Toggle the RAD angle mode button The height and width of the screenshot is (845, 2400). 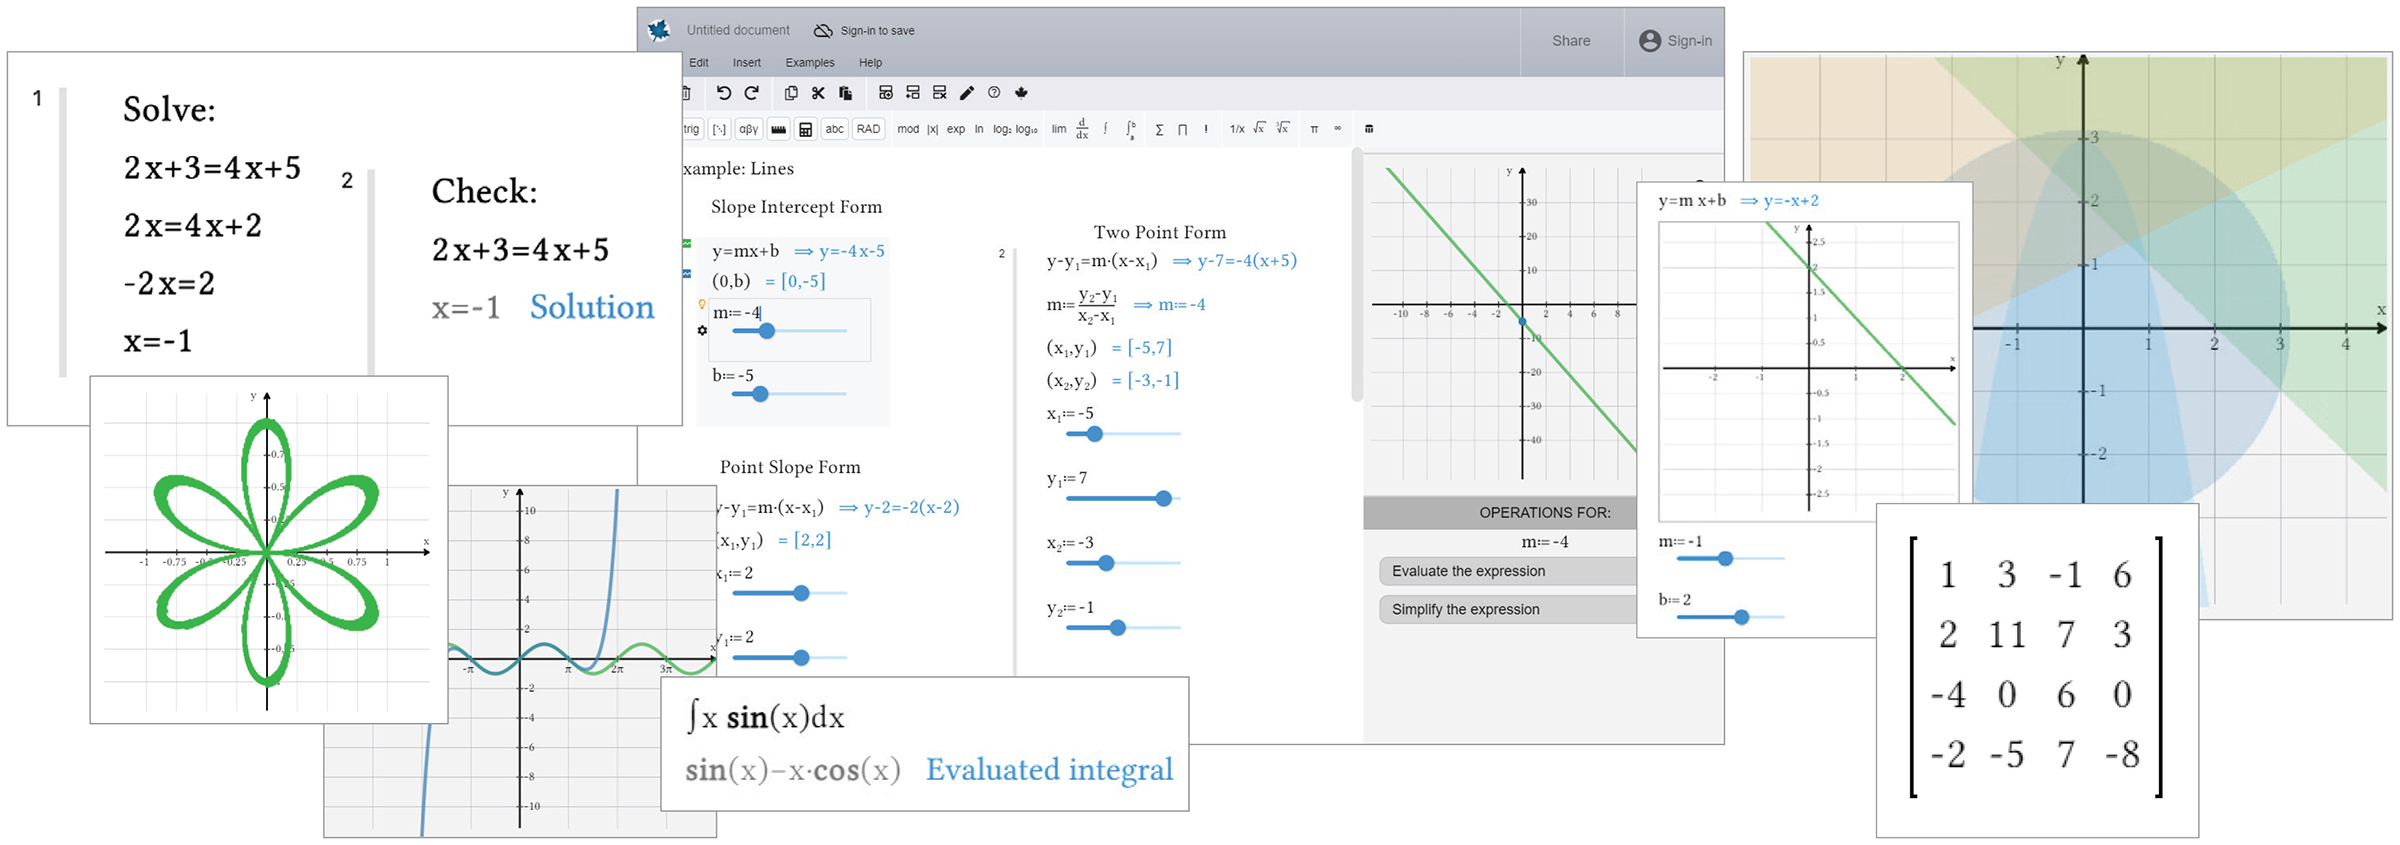click(868, 129)
